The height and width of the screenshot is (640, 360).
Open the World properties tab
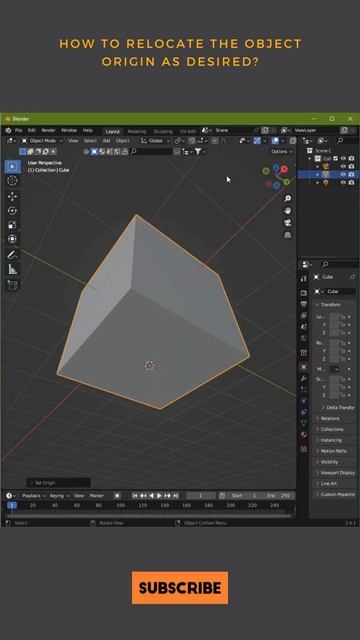pyautogui.click(x=304, y=338)
